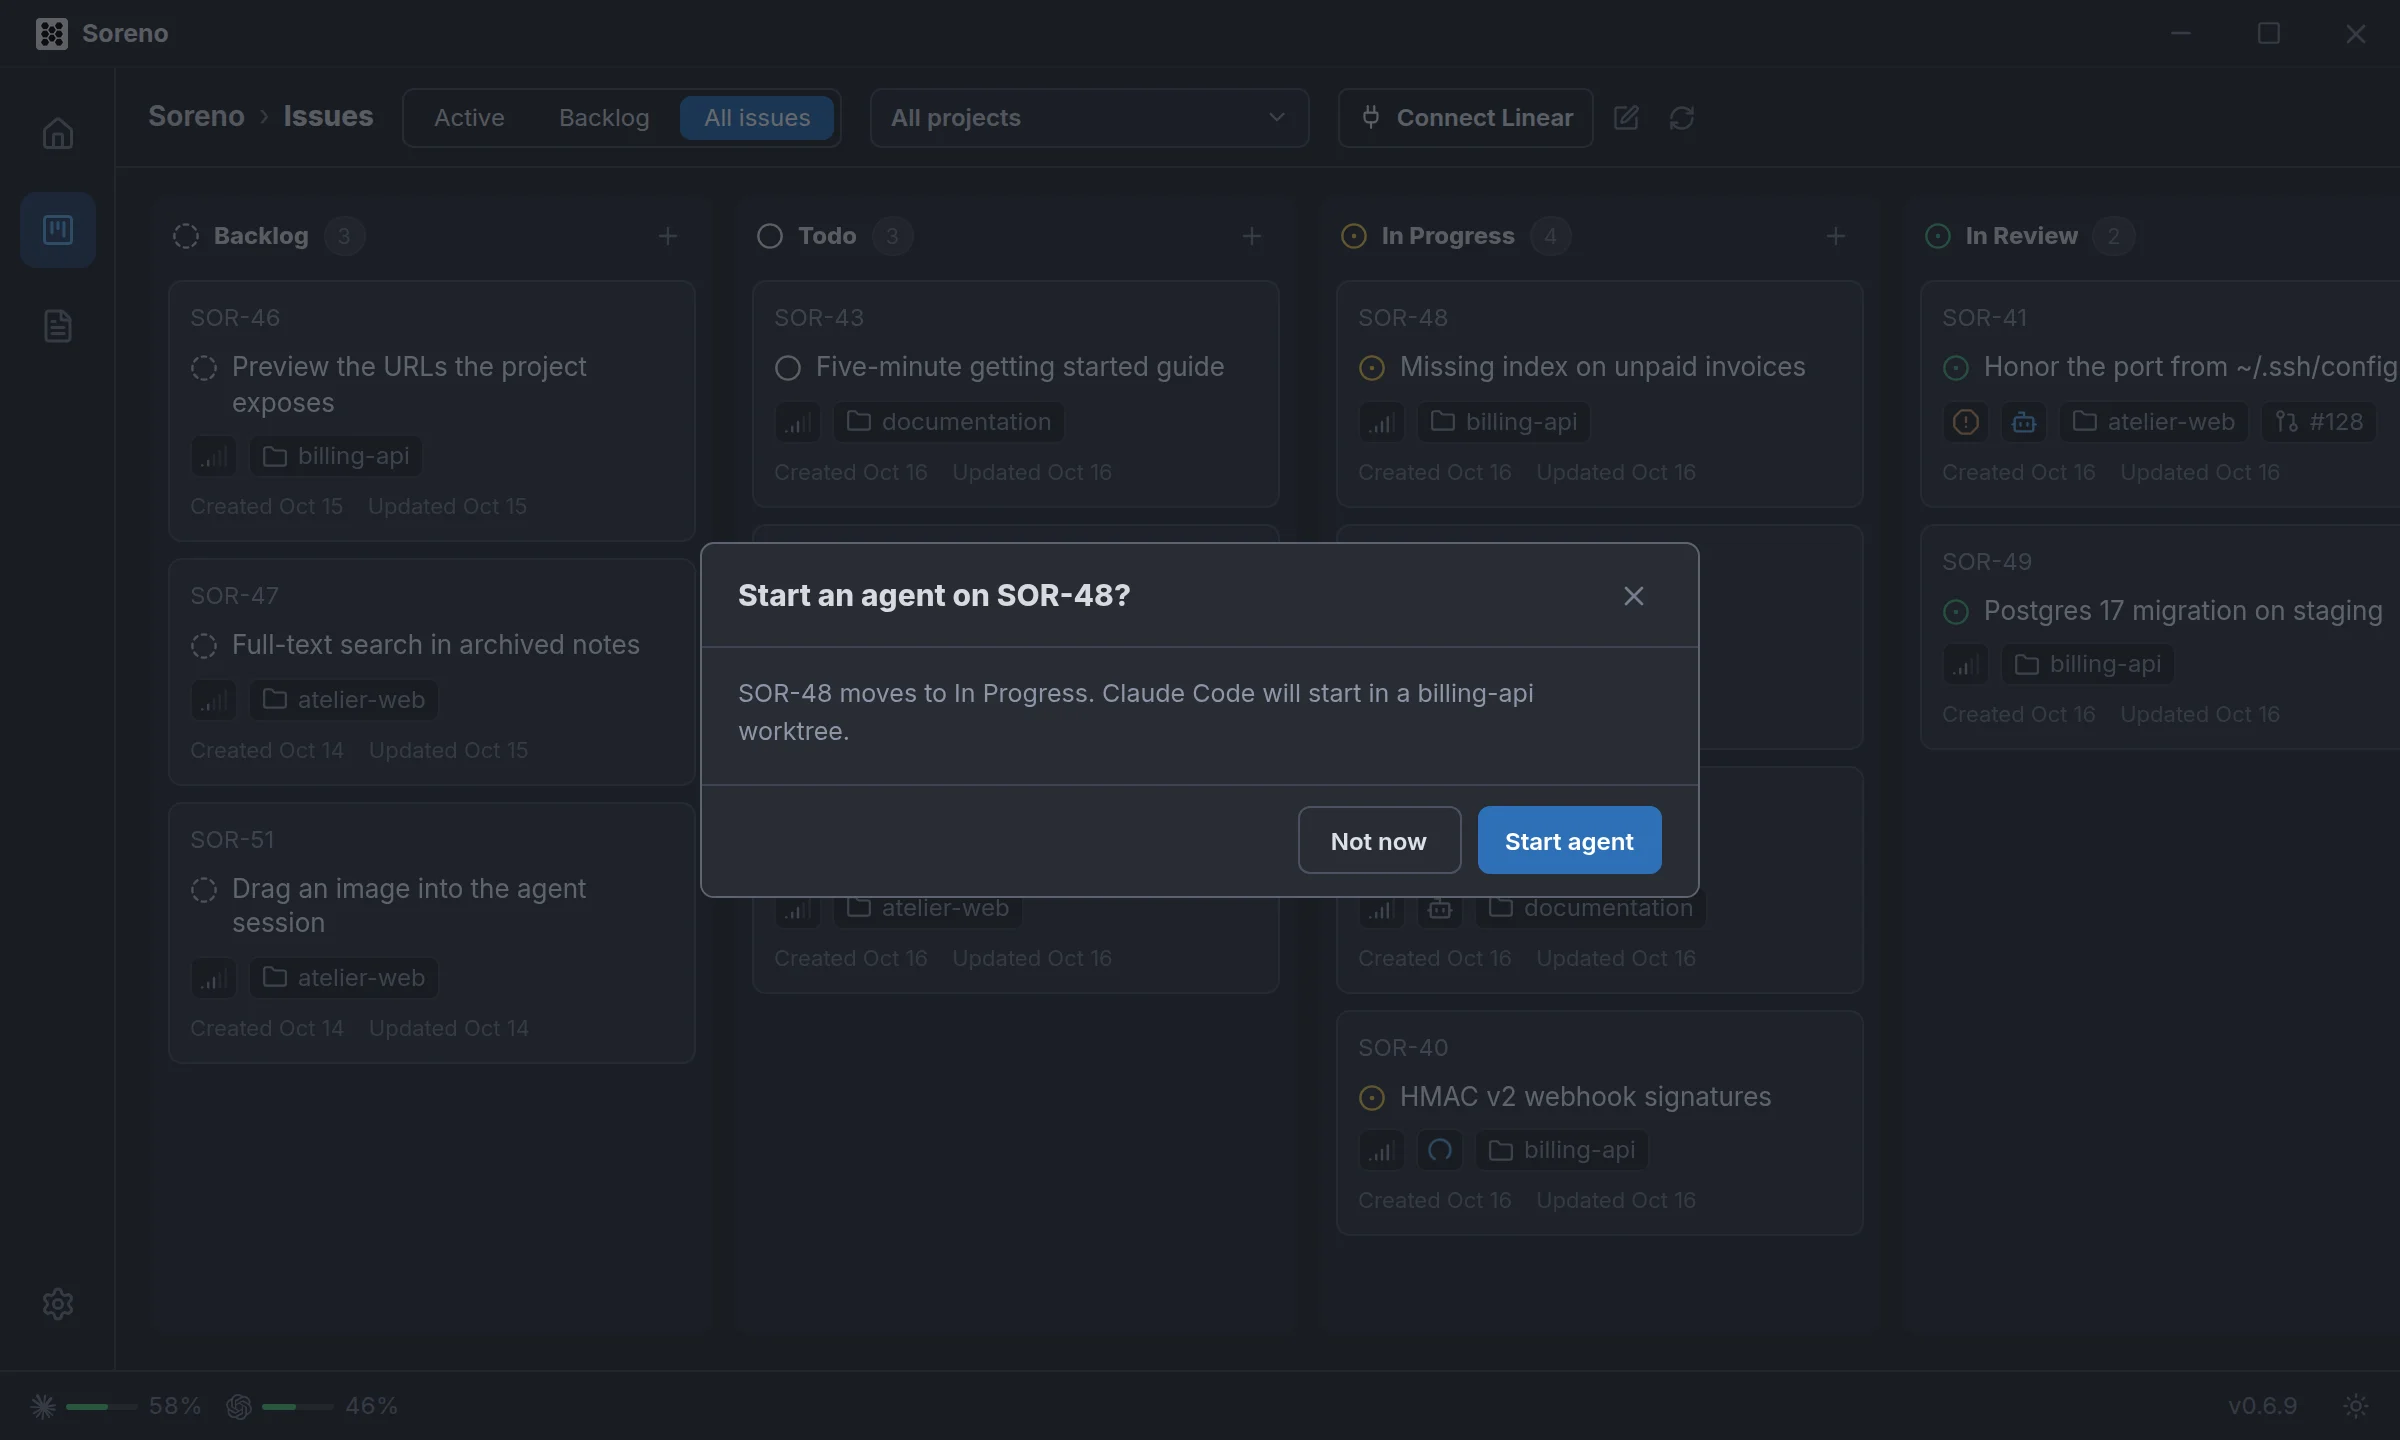Click version label v0.6.9
This screenshot has width=2400, height=1440.
(x=2262, y=1406)
